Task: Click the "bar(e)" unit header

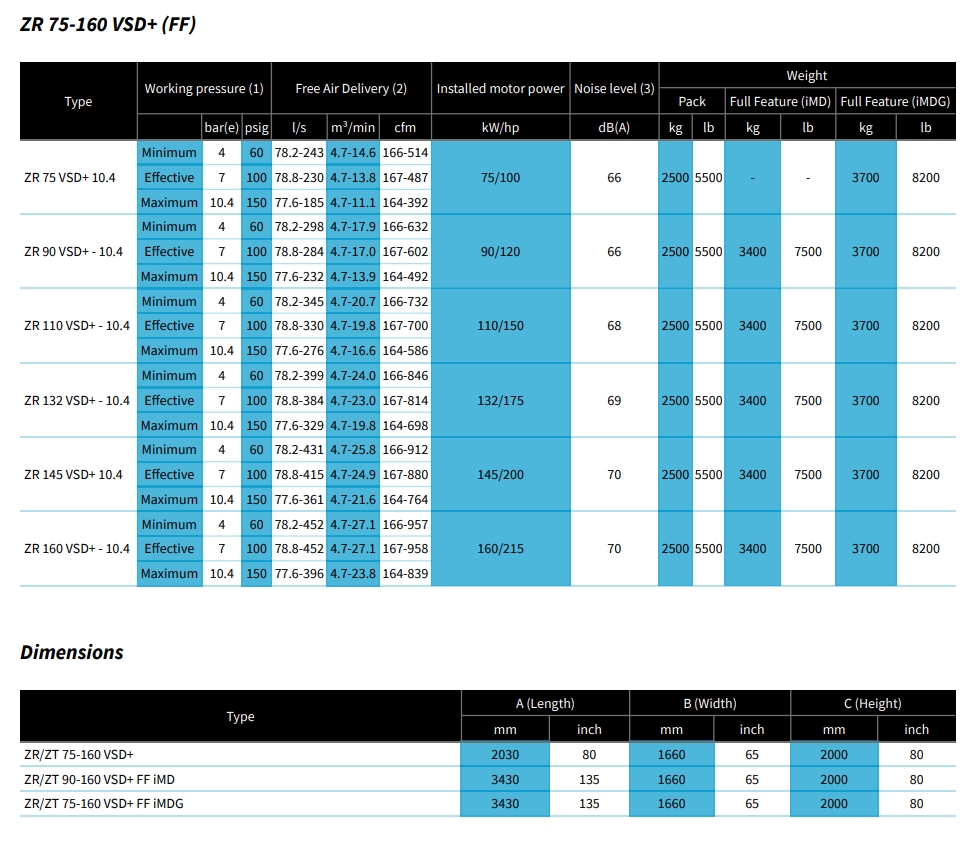Action: coord(222,128)
